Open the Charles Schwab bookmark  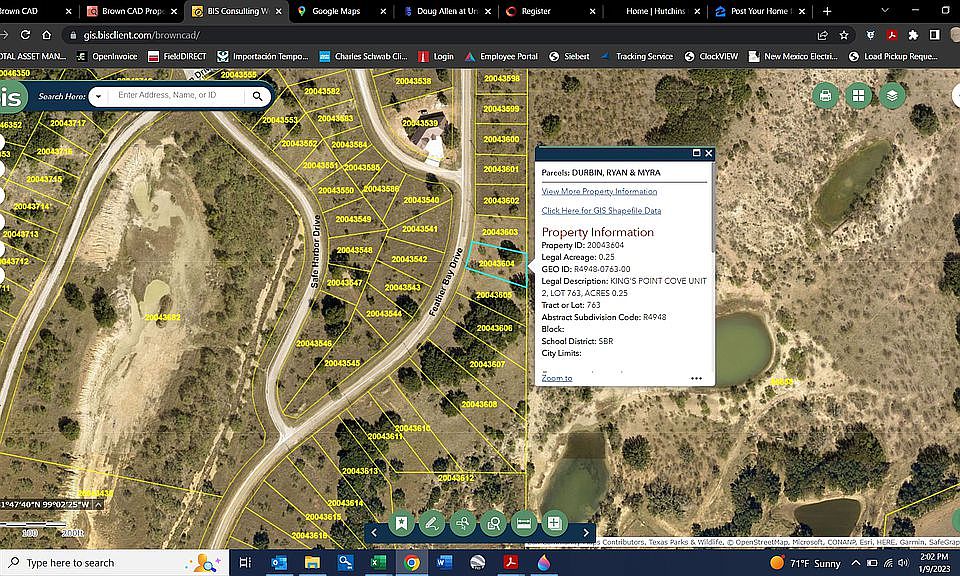tap(364, 56)
